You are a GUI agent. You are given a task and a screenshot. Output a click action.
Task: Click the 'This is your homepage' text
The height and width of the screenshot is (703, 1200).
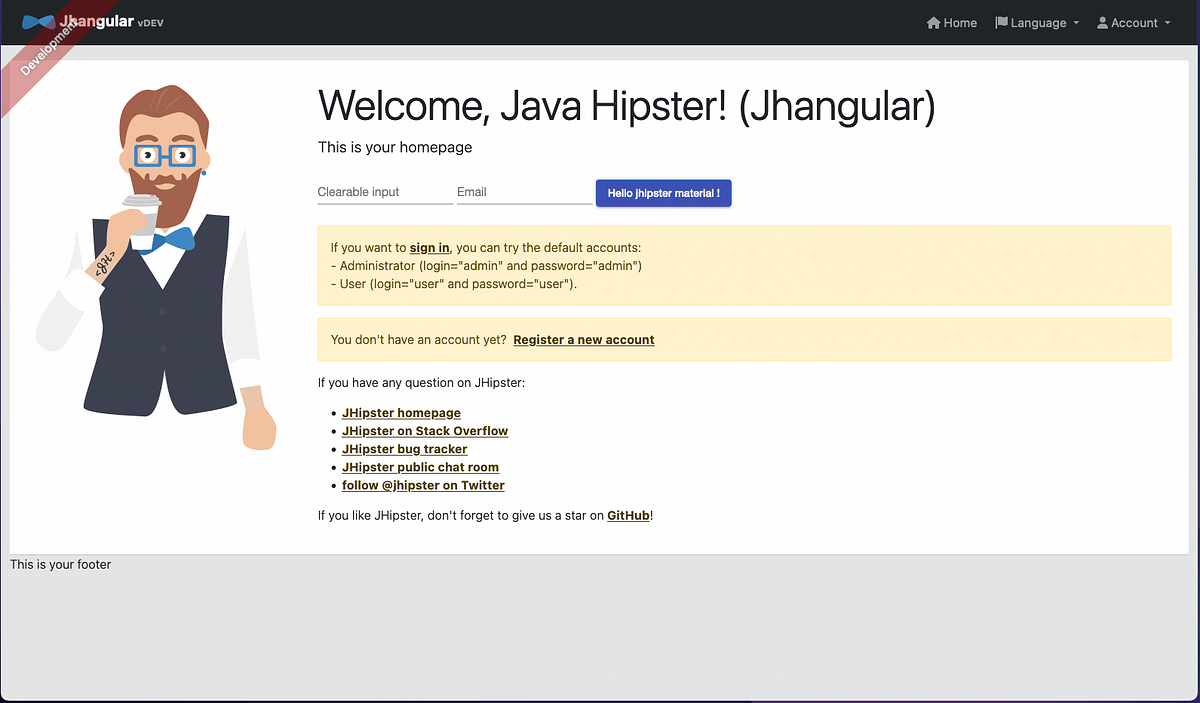(x=395, y=147)
